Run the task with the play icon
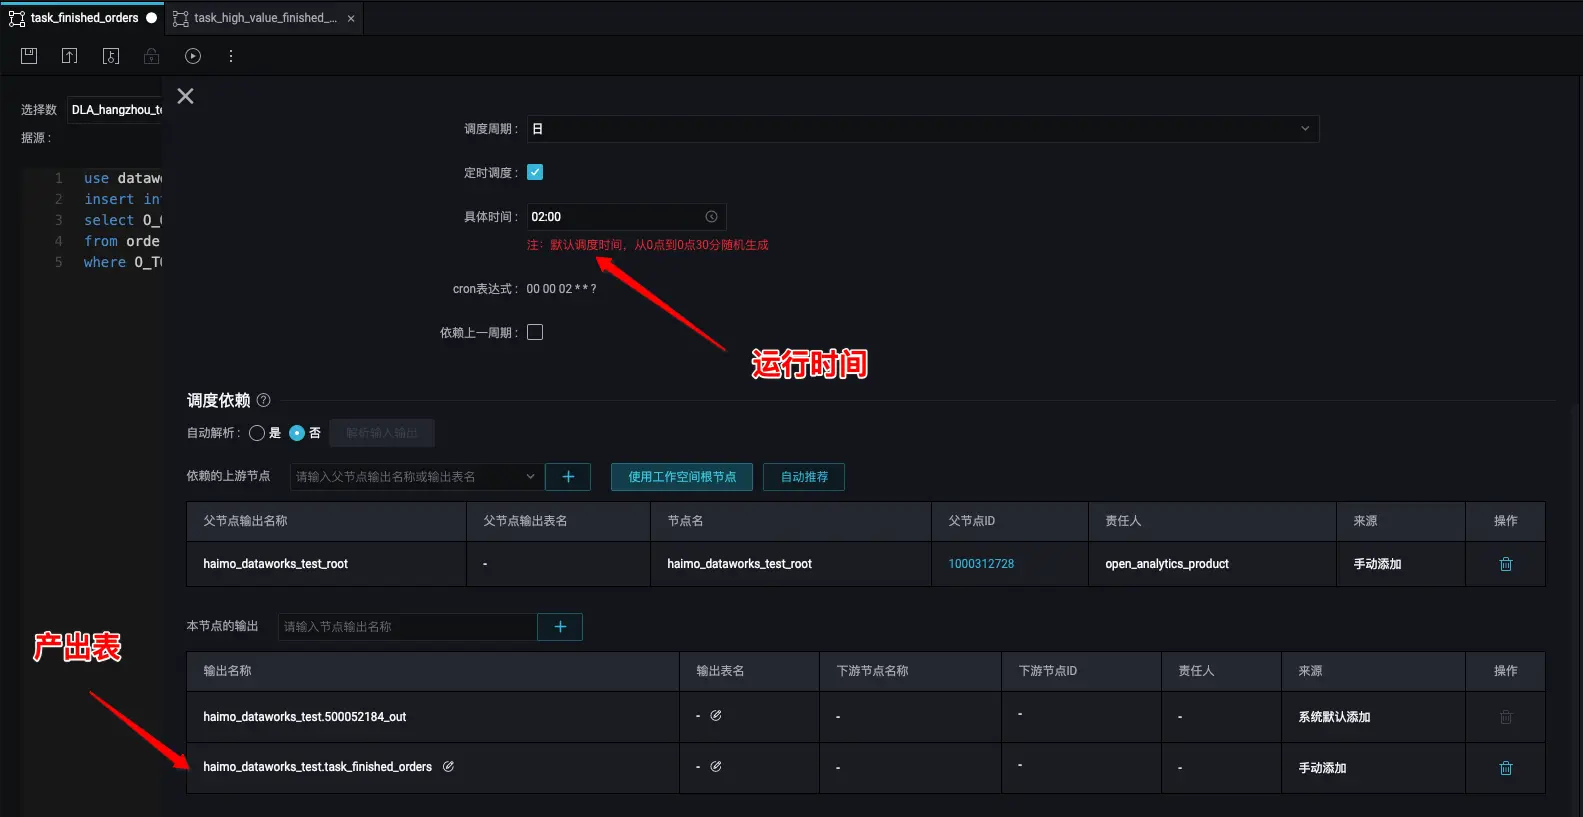The image size is (1583, 817). pyautogui.click(x=193, y=56)
